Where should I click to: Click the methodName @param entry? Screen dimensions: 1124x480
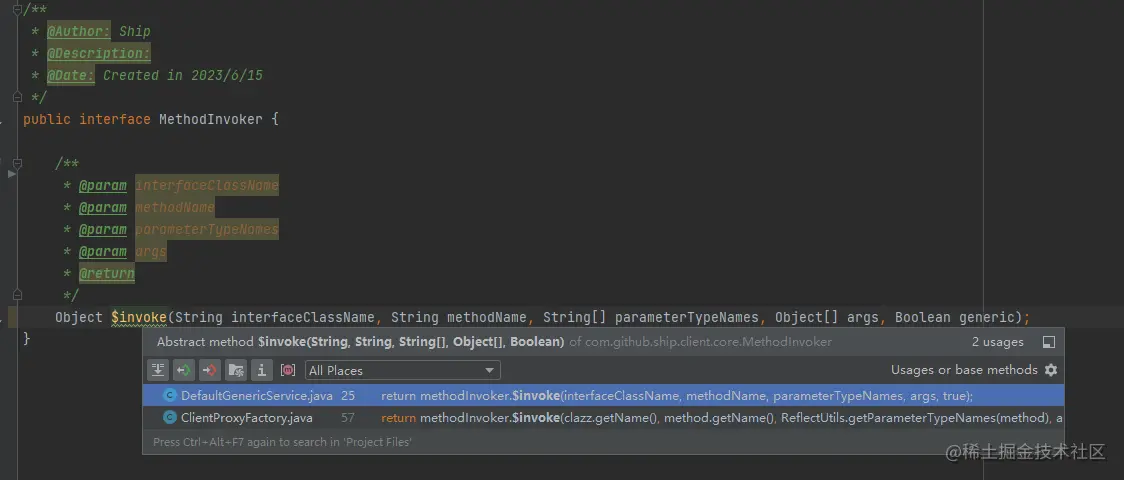tap(174, 208)
